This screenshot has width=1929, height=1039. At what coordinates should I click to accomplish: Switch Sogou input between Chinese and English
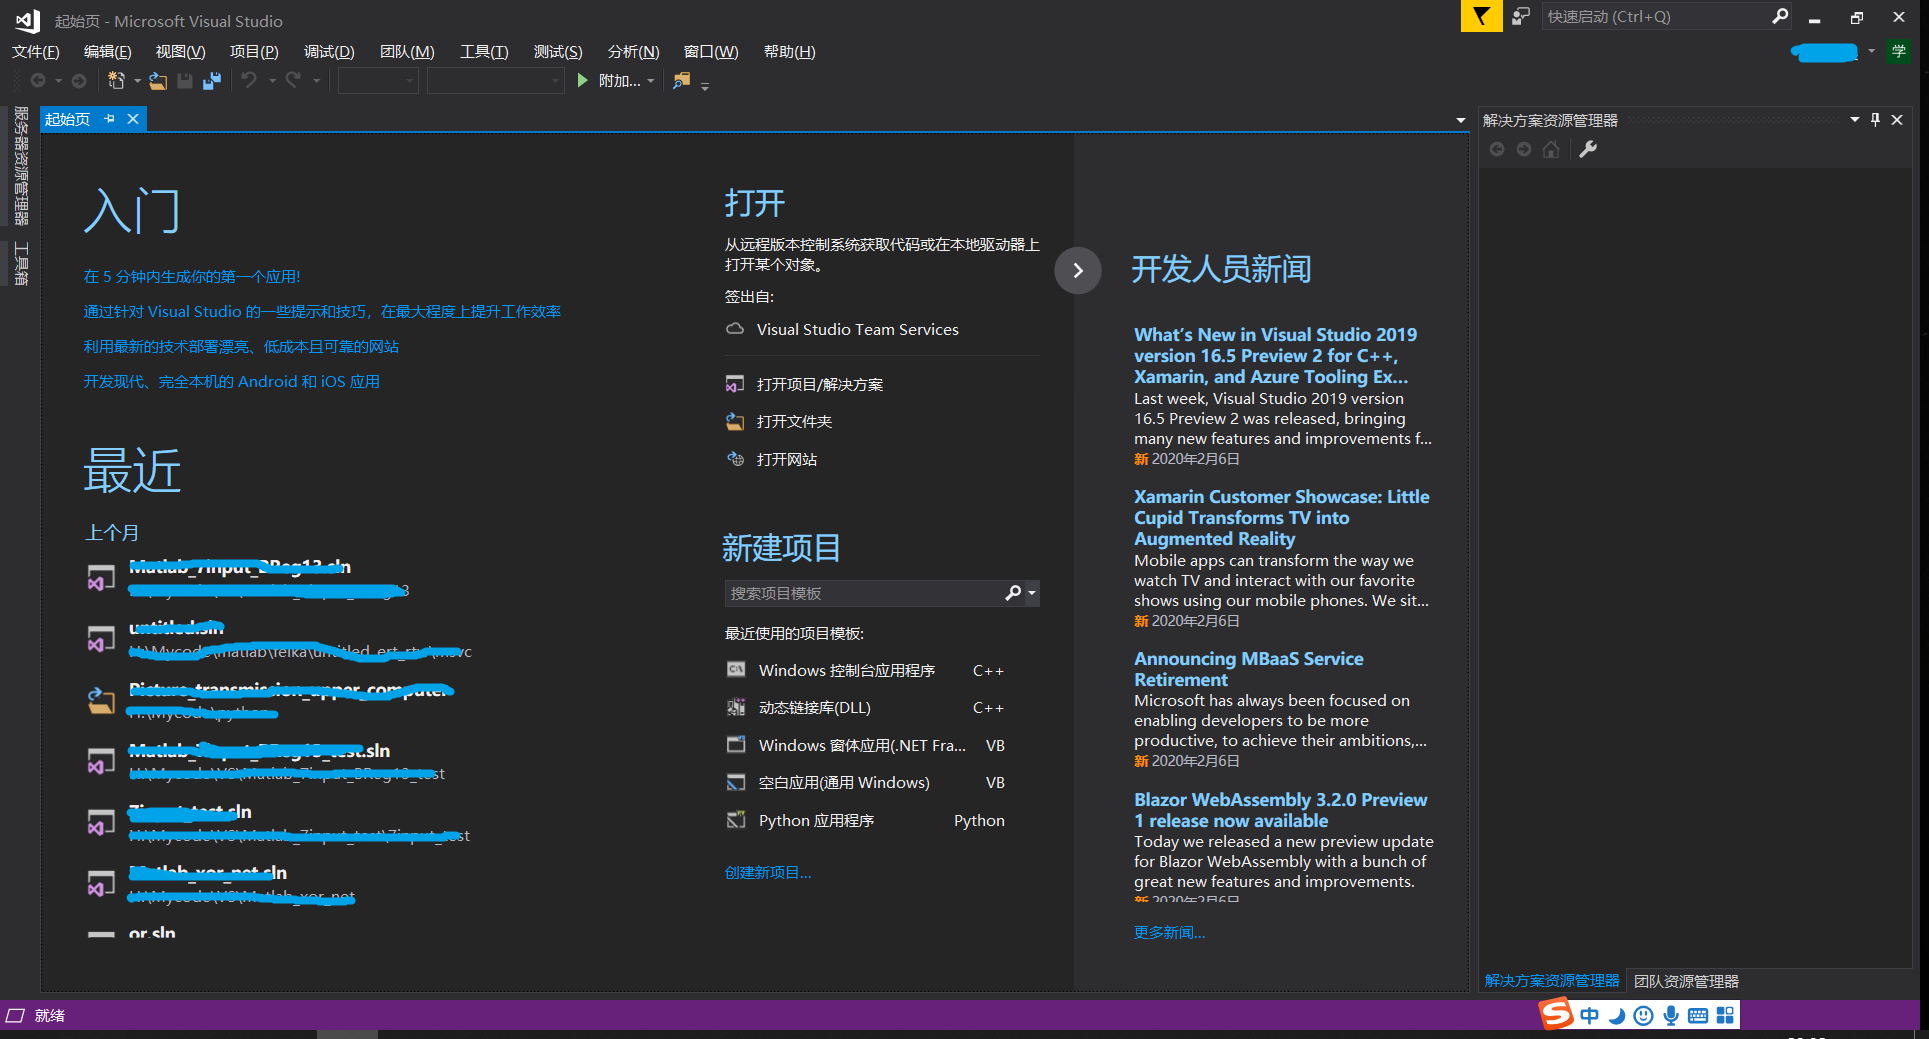(1589, 1014)
